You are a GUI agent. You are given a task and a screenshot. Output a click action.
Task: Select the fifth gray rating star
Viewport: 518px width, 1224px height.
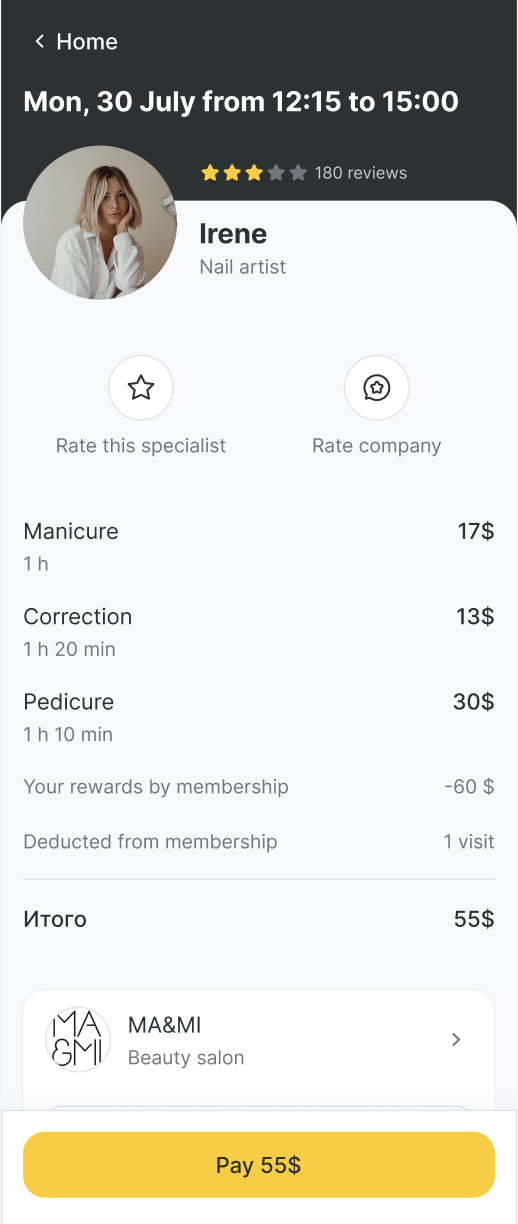coord(298,173)
